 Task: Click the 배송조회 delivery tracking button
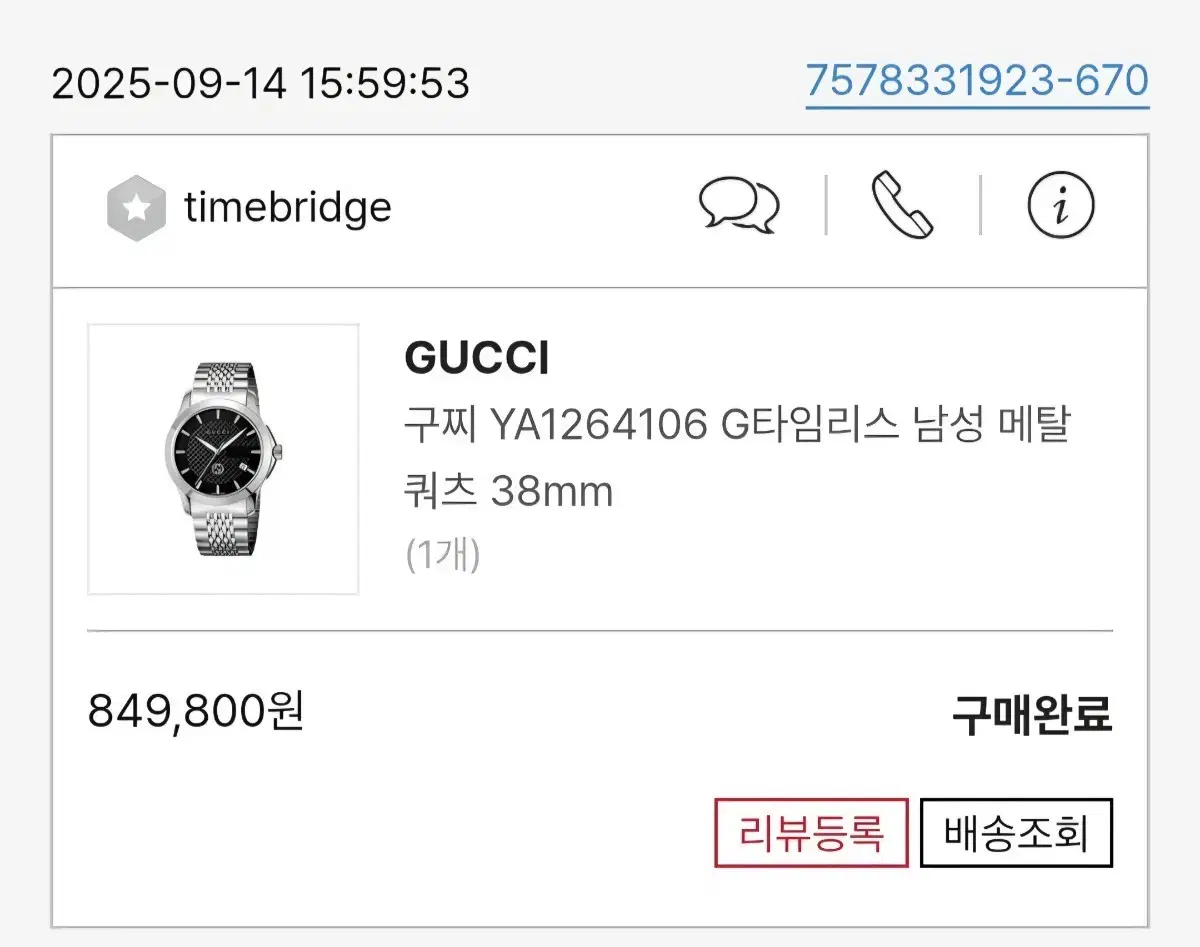point(1016,831)
